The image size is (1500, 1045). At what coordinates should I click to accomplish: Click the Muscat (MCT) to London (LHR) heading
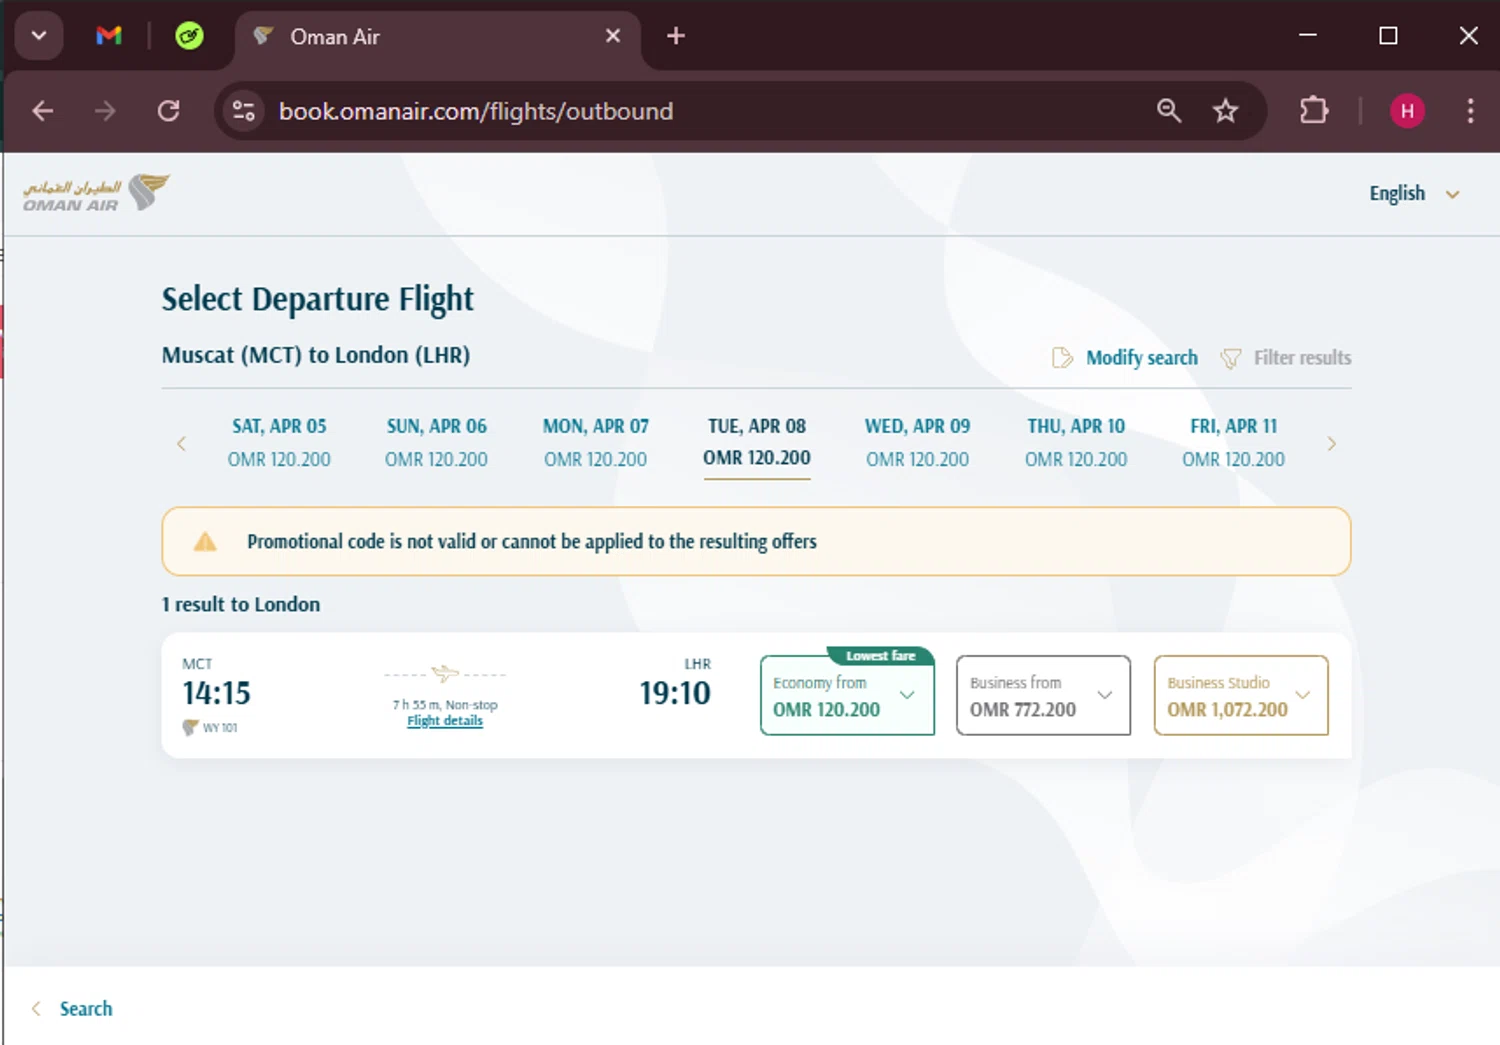(316, 355)
